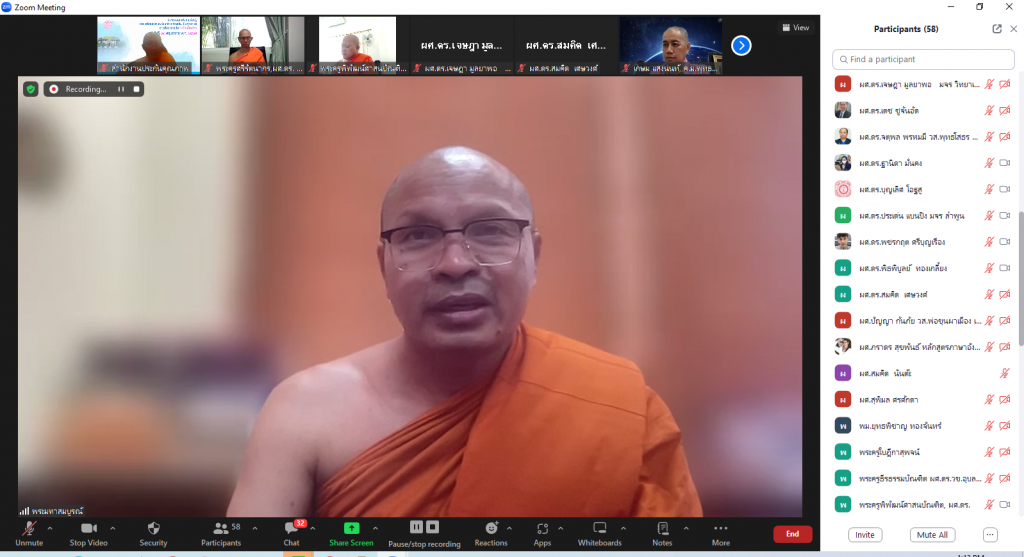The width and height of the screenshot is (1024, 557).
Task: Pause recording from the top recording indicator
Action: pyautogui.click(x=121, y=89)
